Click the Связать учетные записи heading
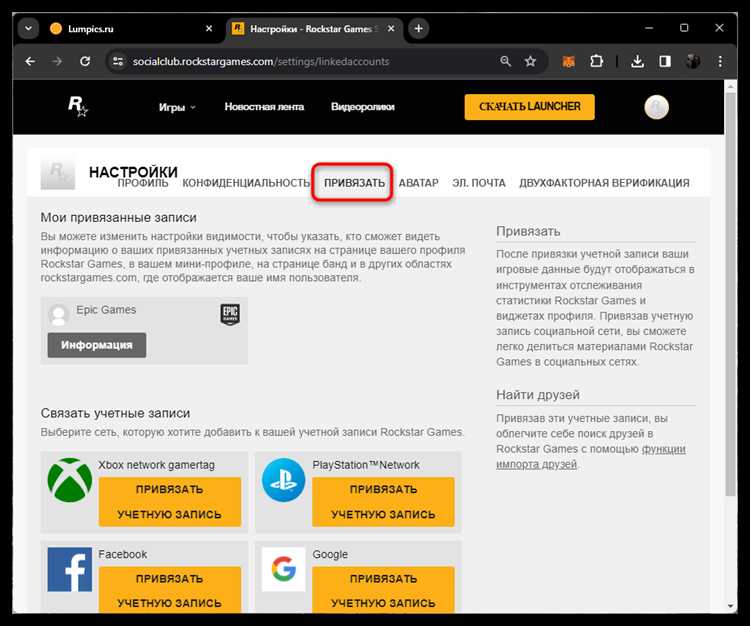The image size is (750, 626). 115,413
